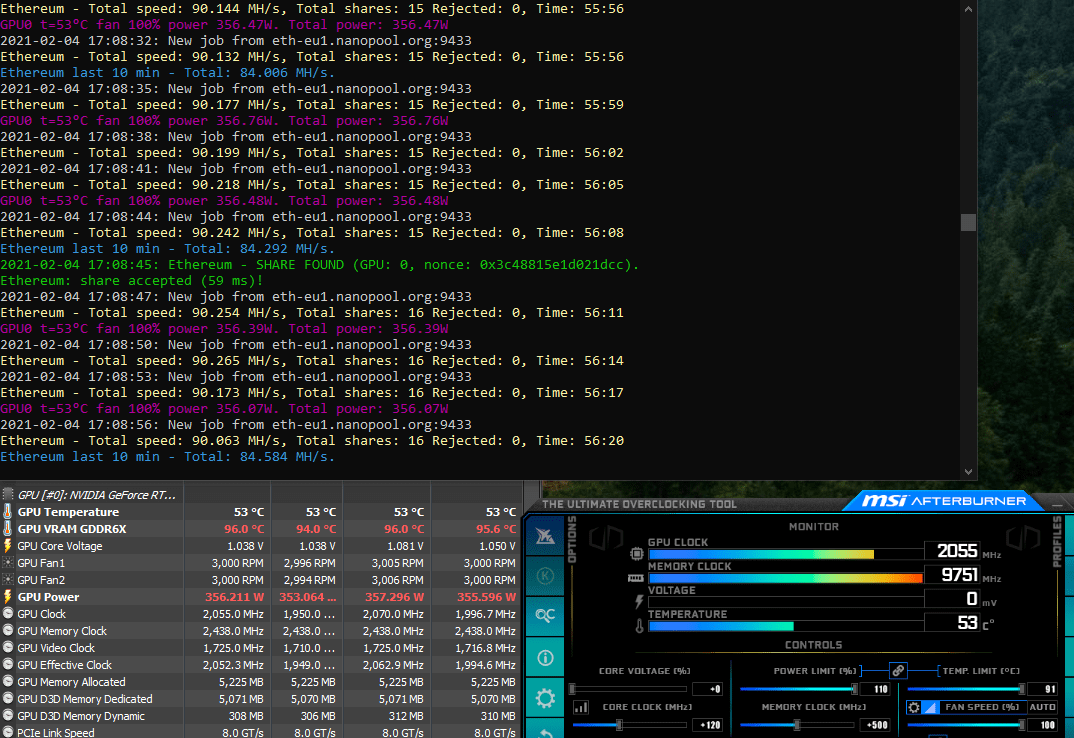Click the GPU Memory Allocated gauge icon

(8, 682)
